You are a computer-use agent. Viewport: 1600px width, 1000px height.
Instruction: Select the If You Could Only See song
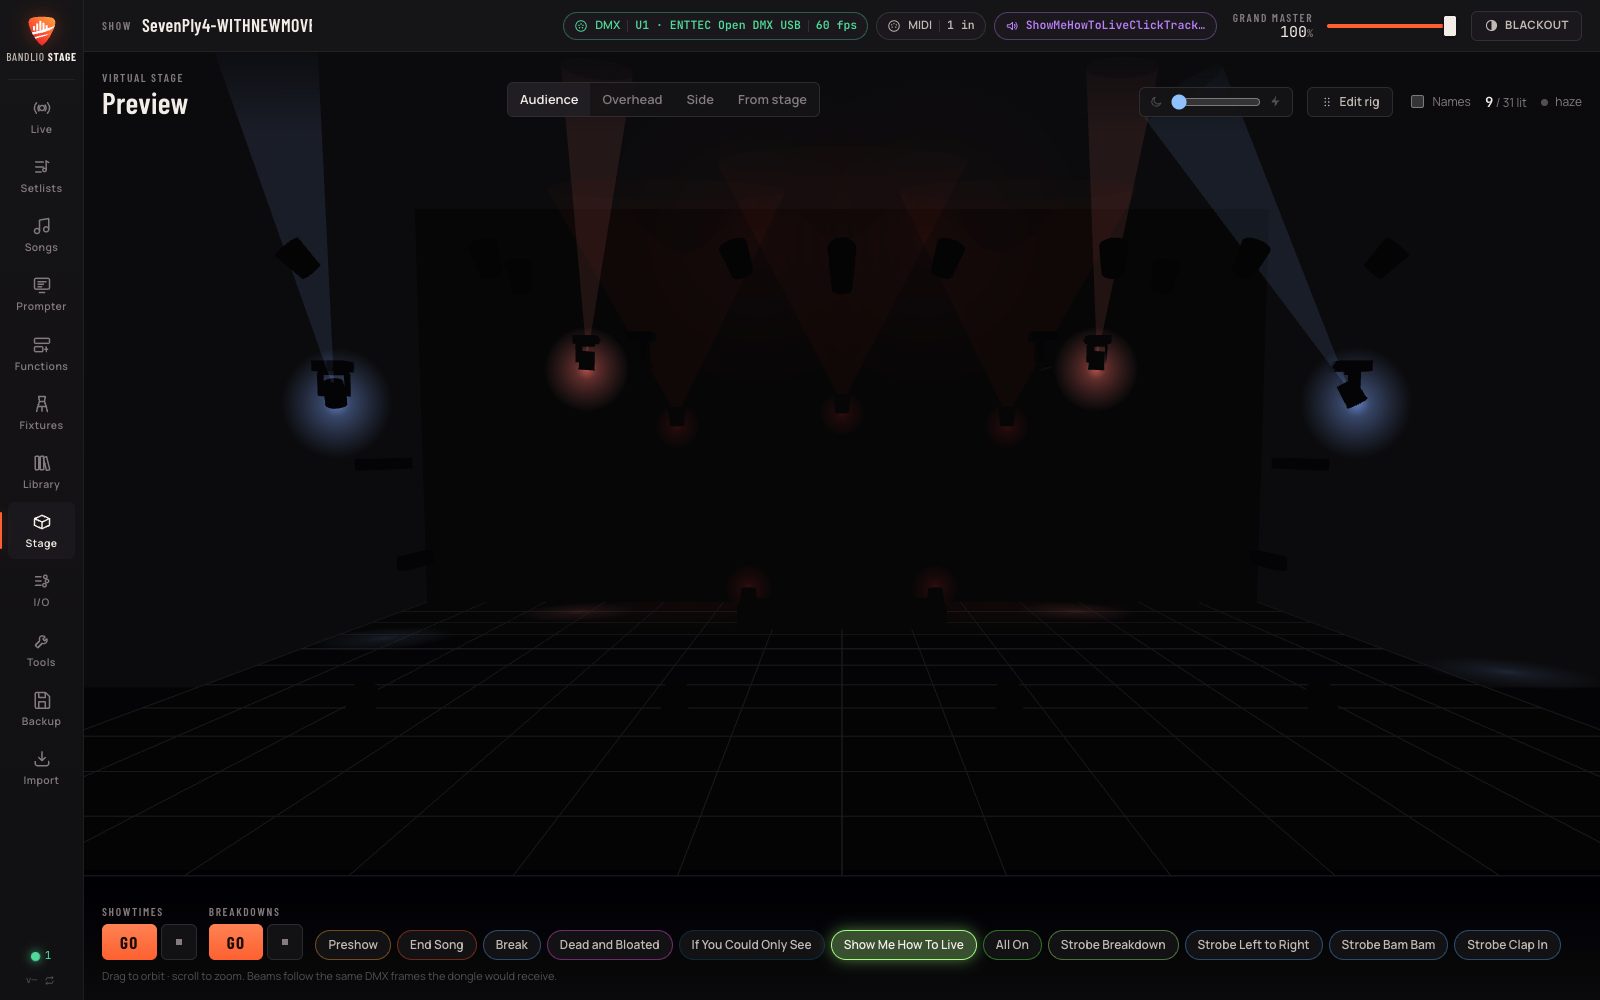coord(752,945)
